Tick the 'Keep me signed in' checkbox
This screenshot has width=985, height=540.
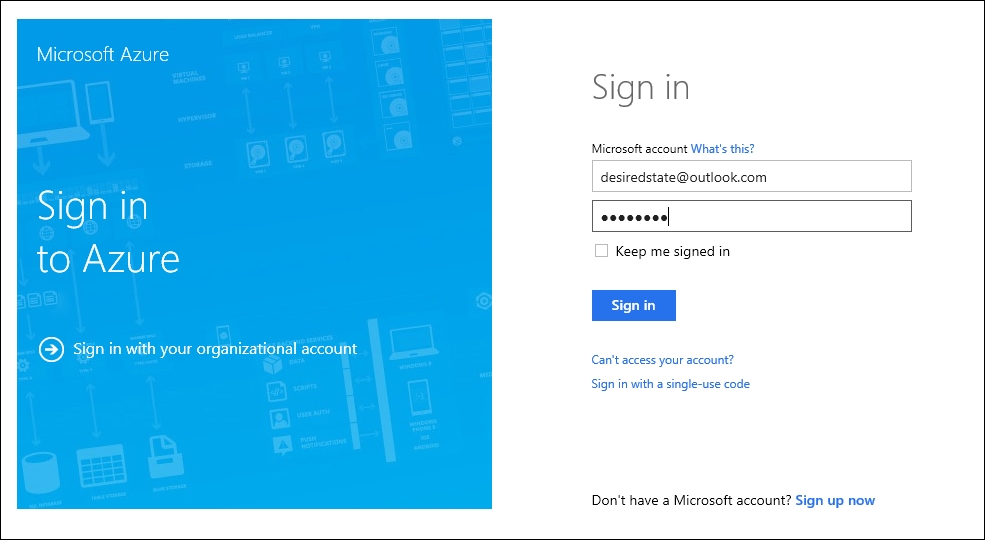[601, 251]
